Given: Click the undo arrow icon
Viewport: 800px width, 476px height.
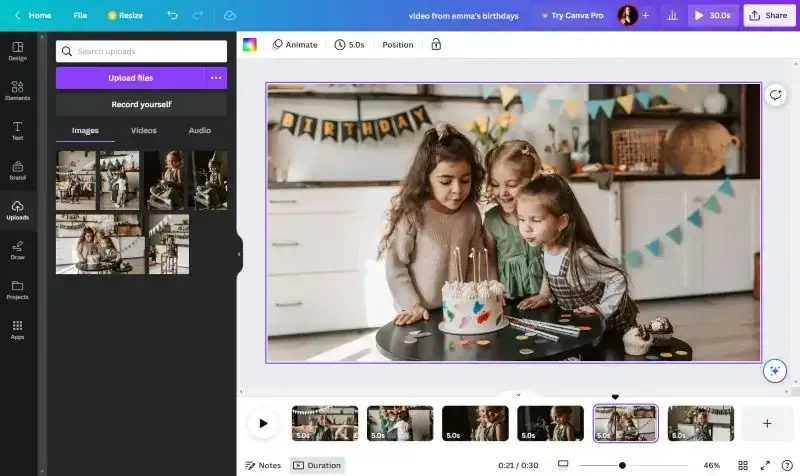Looking at the screenshot, I should pyautogui.click(x=173, y=15).
